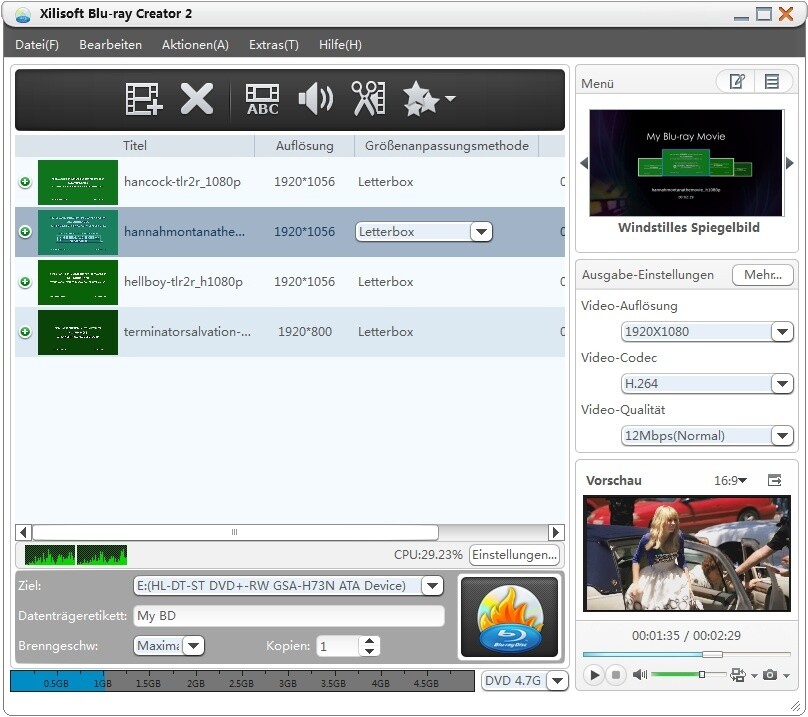Expand the hannahmontanathe row plus icon
808x717 pixels.
(25, 232)
